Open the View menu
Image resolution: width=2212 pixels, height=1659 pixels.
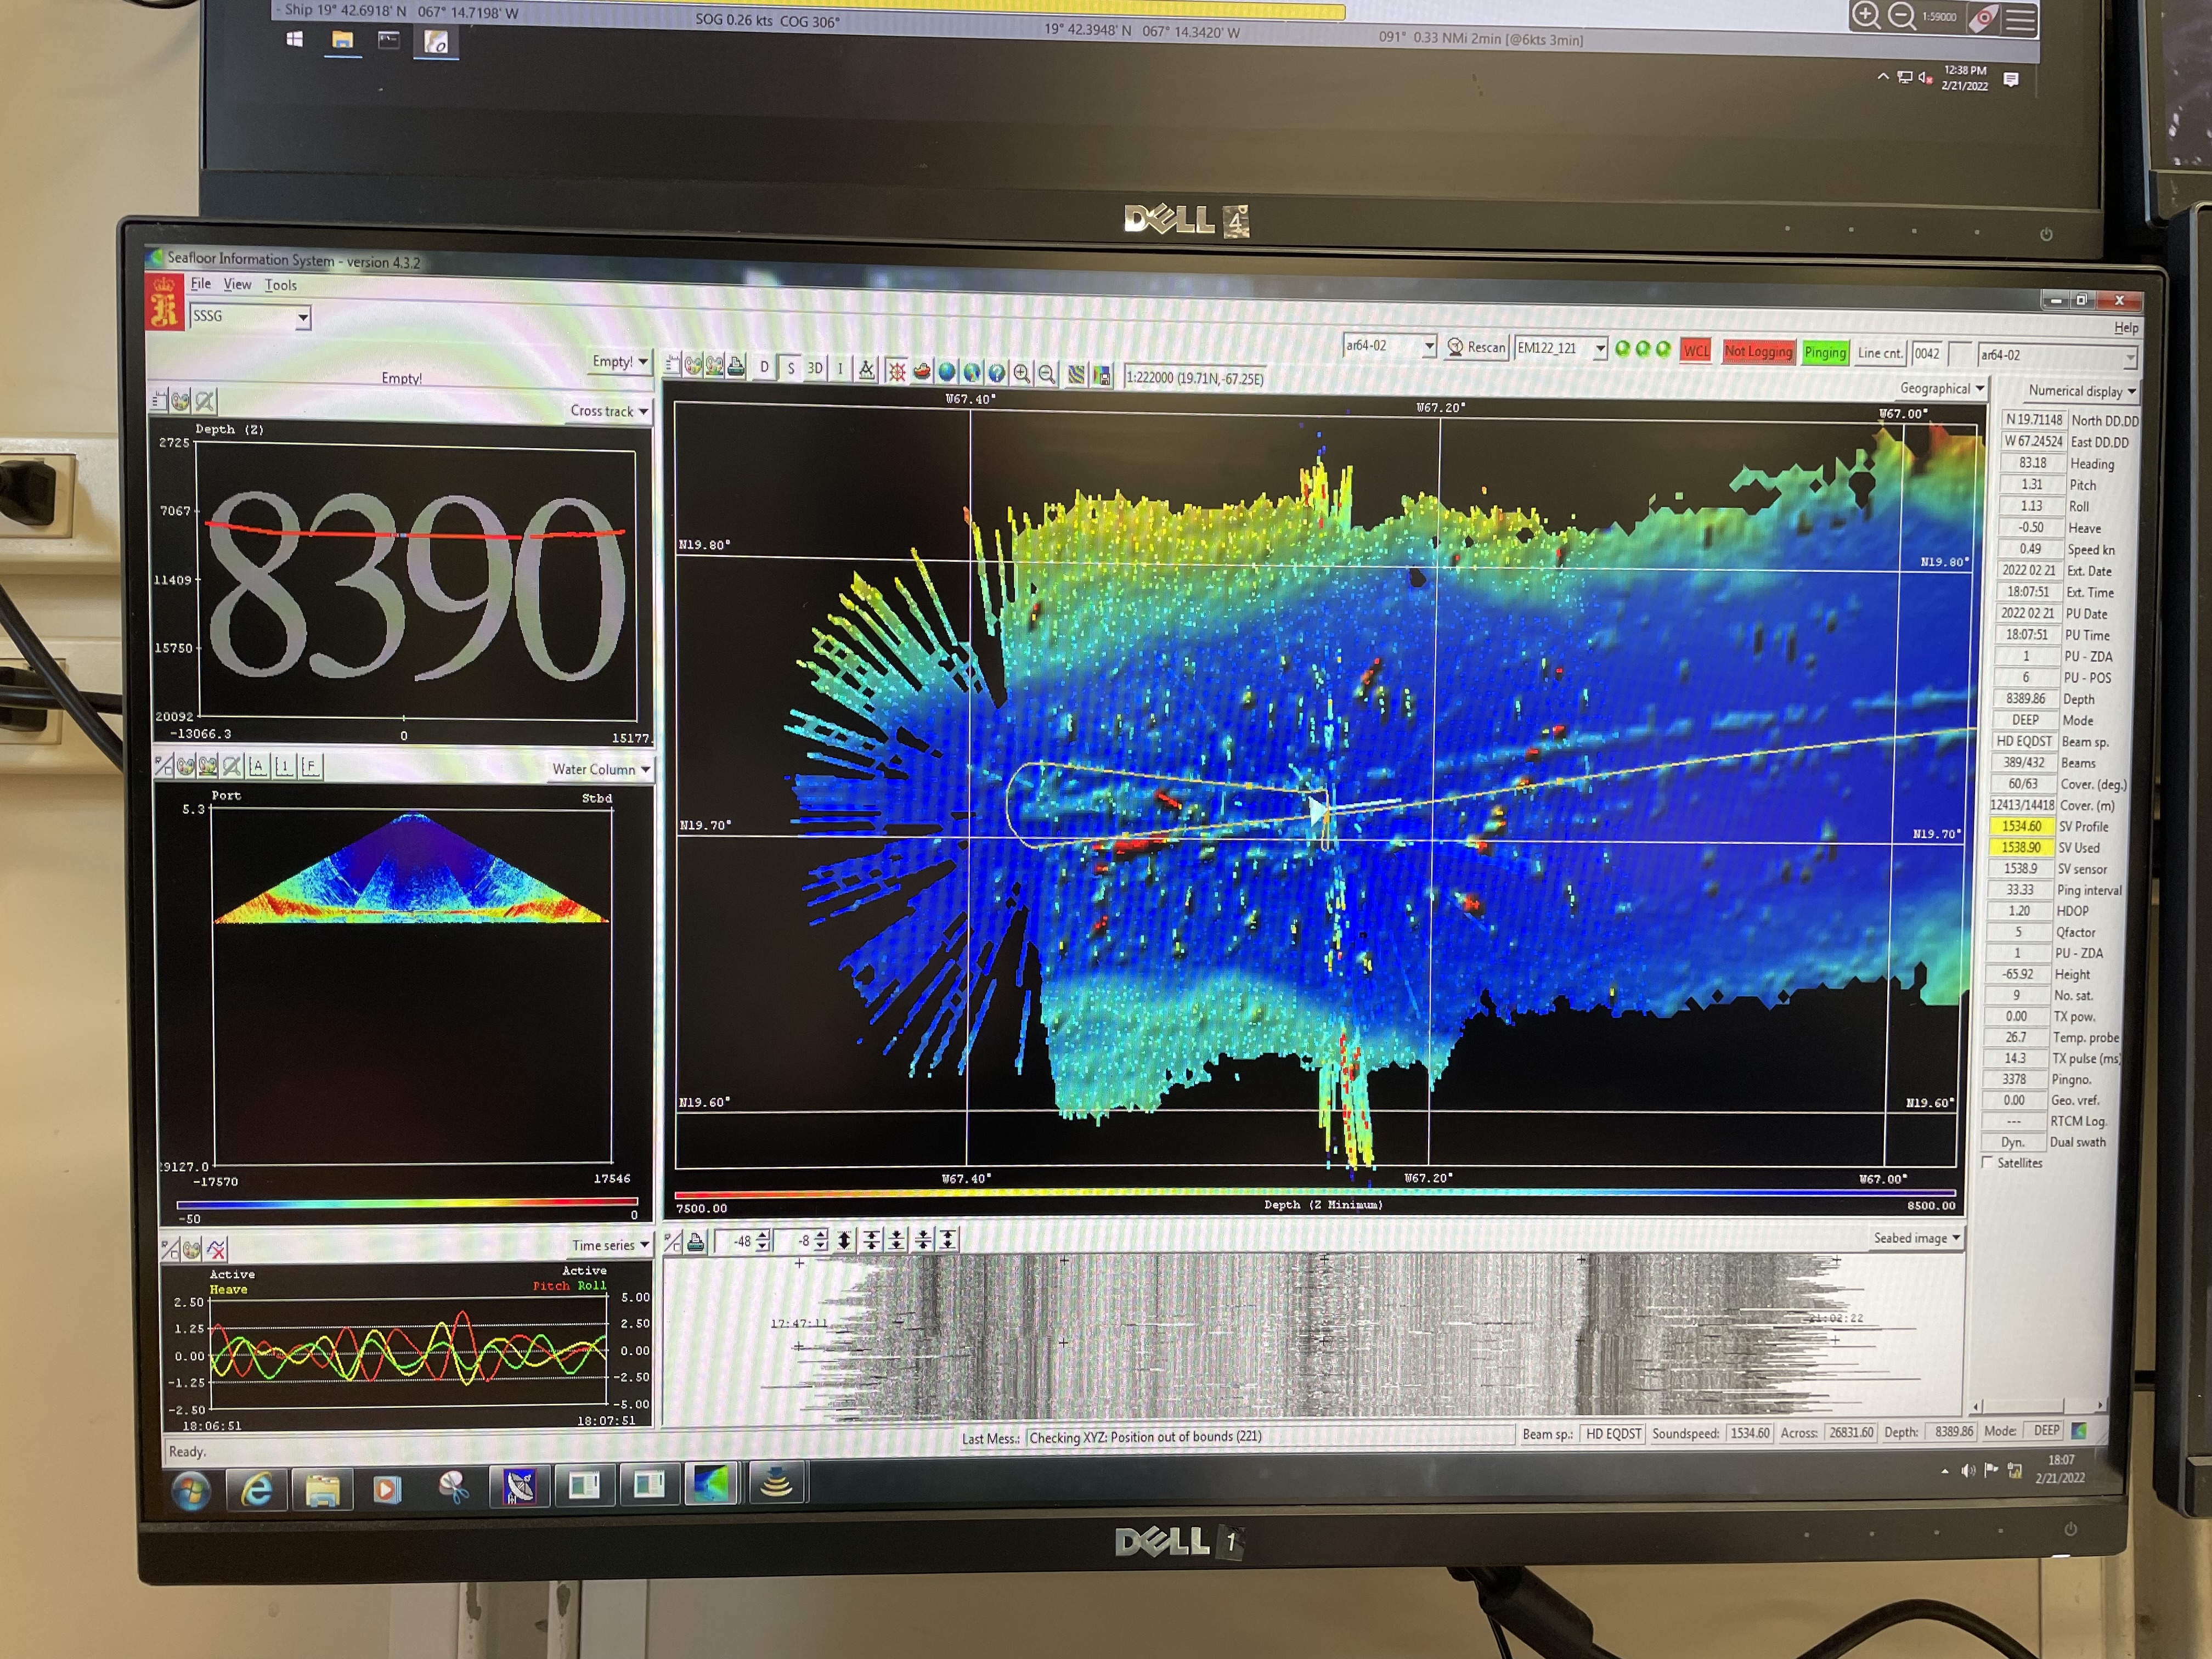pos(237,284)
